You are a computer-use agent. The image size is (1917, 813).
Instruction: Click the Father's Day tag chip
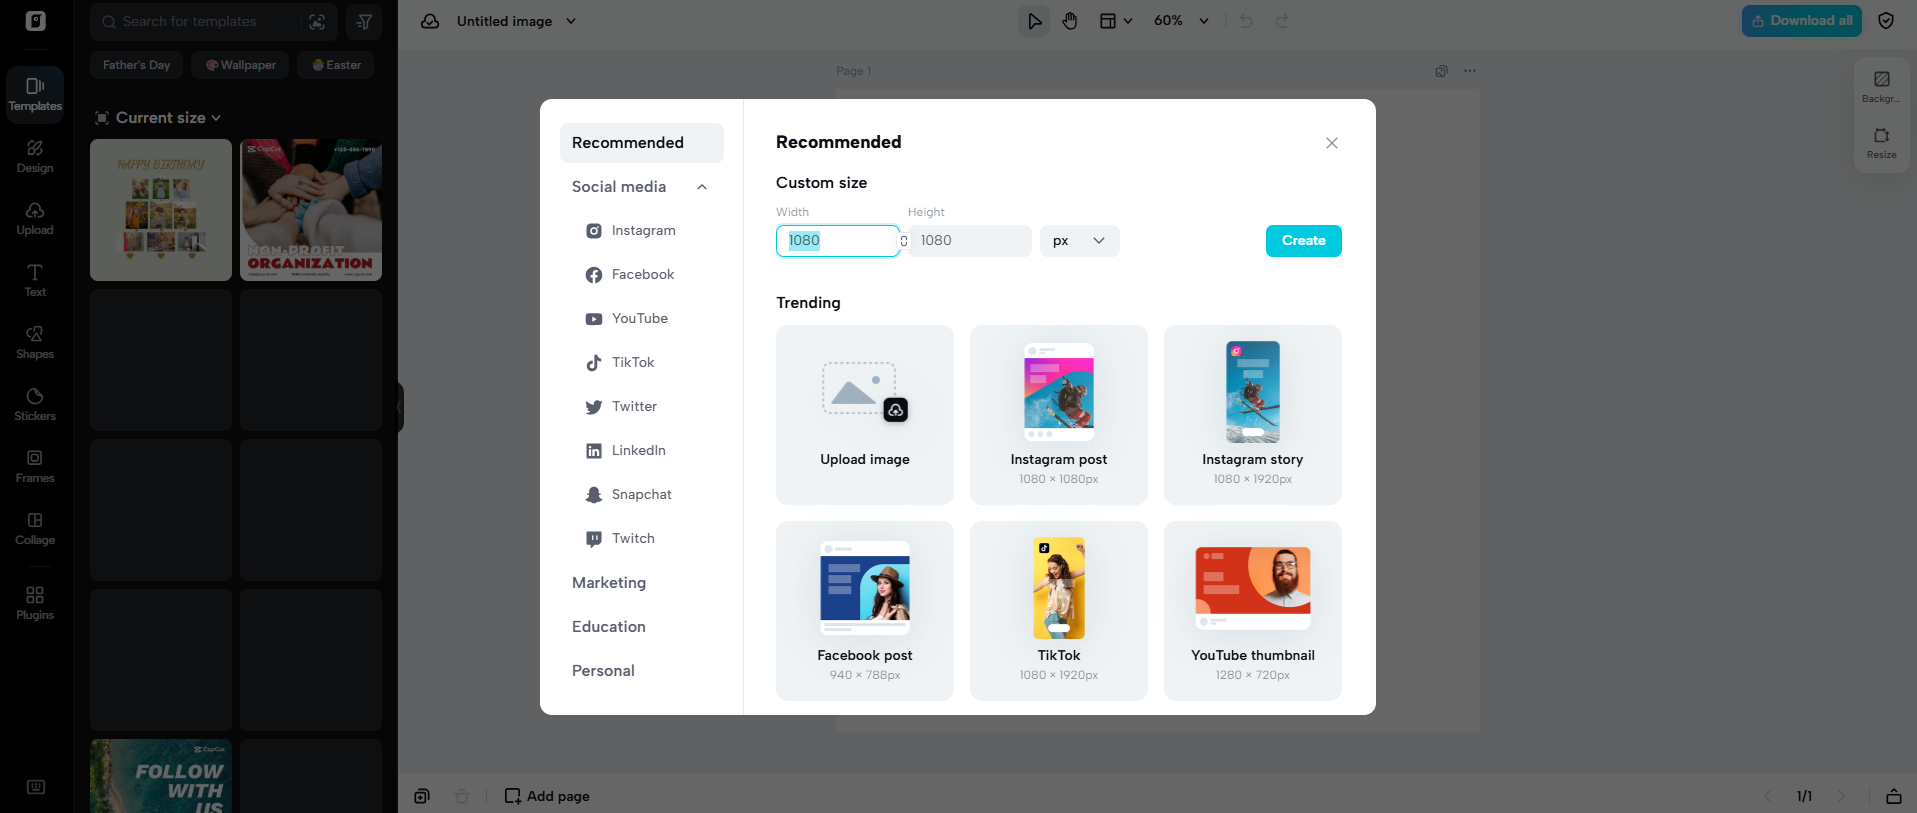coord(136,65)
